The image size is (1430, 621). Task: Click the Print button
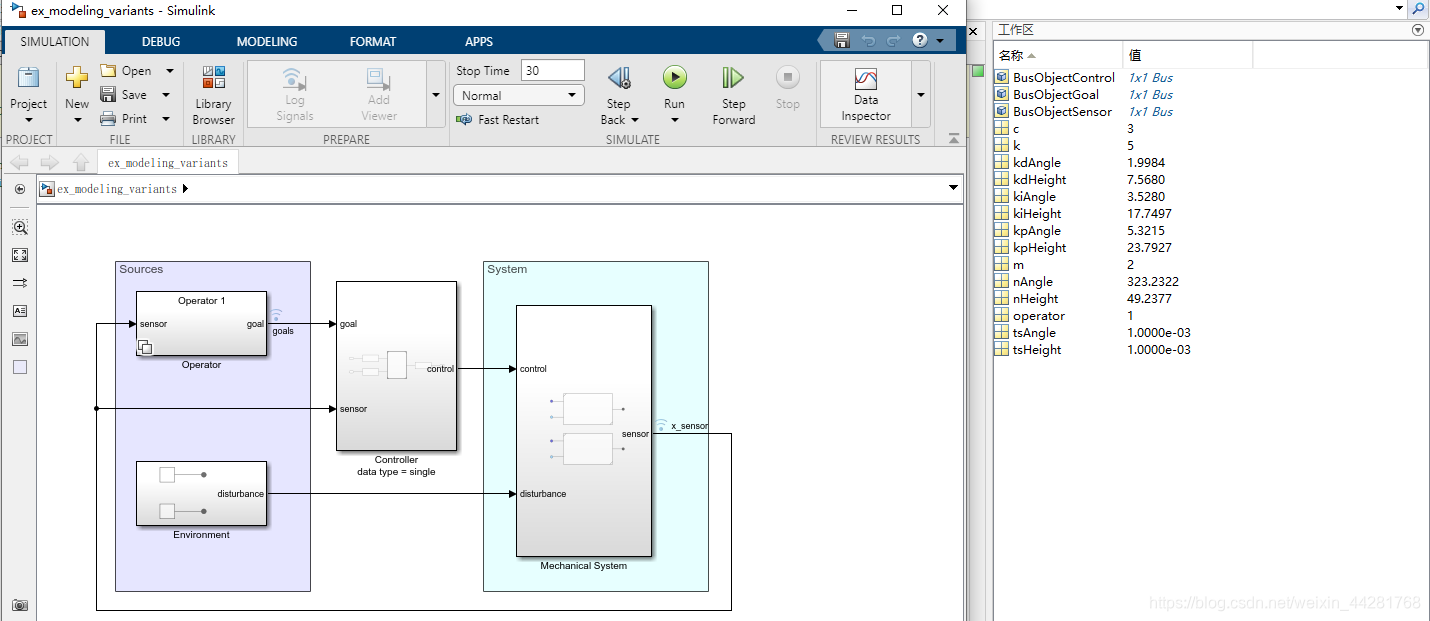tap(125, 118)
